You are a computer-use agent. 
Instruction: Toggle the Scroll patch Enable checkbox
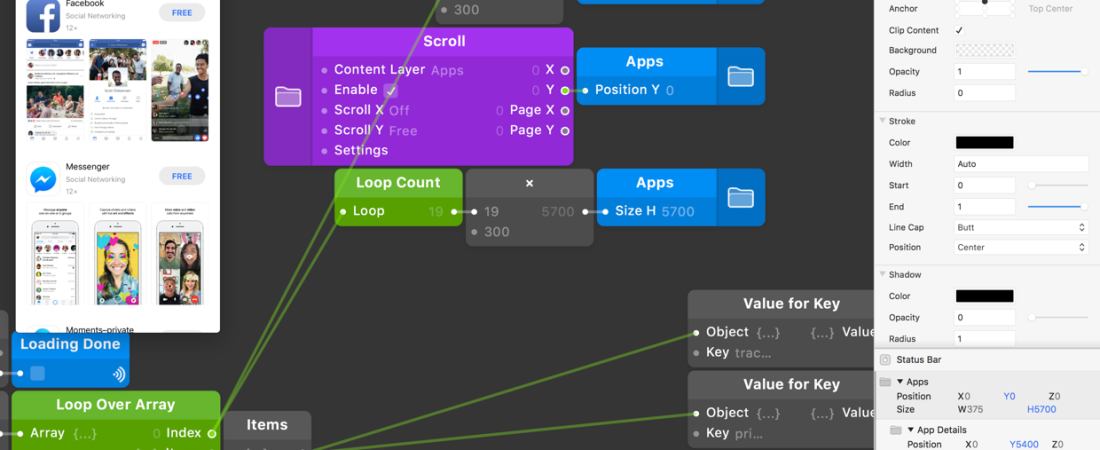coord(391,90)
